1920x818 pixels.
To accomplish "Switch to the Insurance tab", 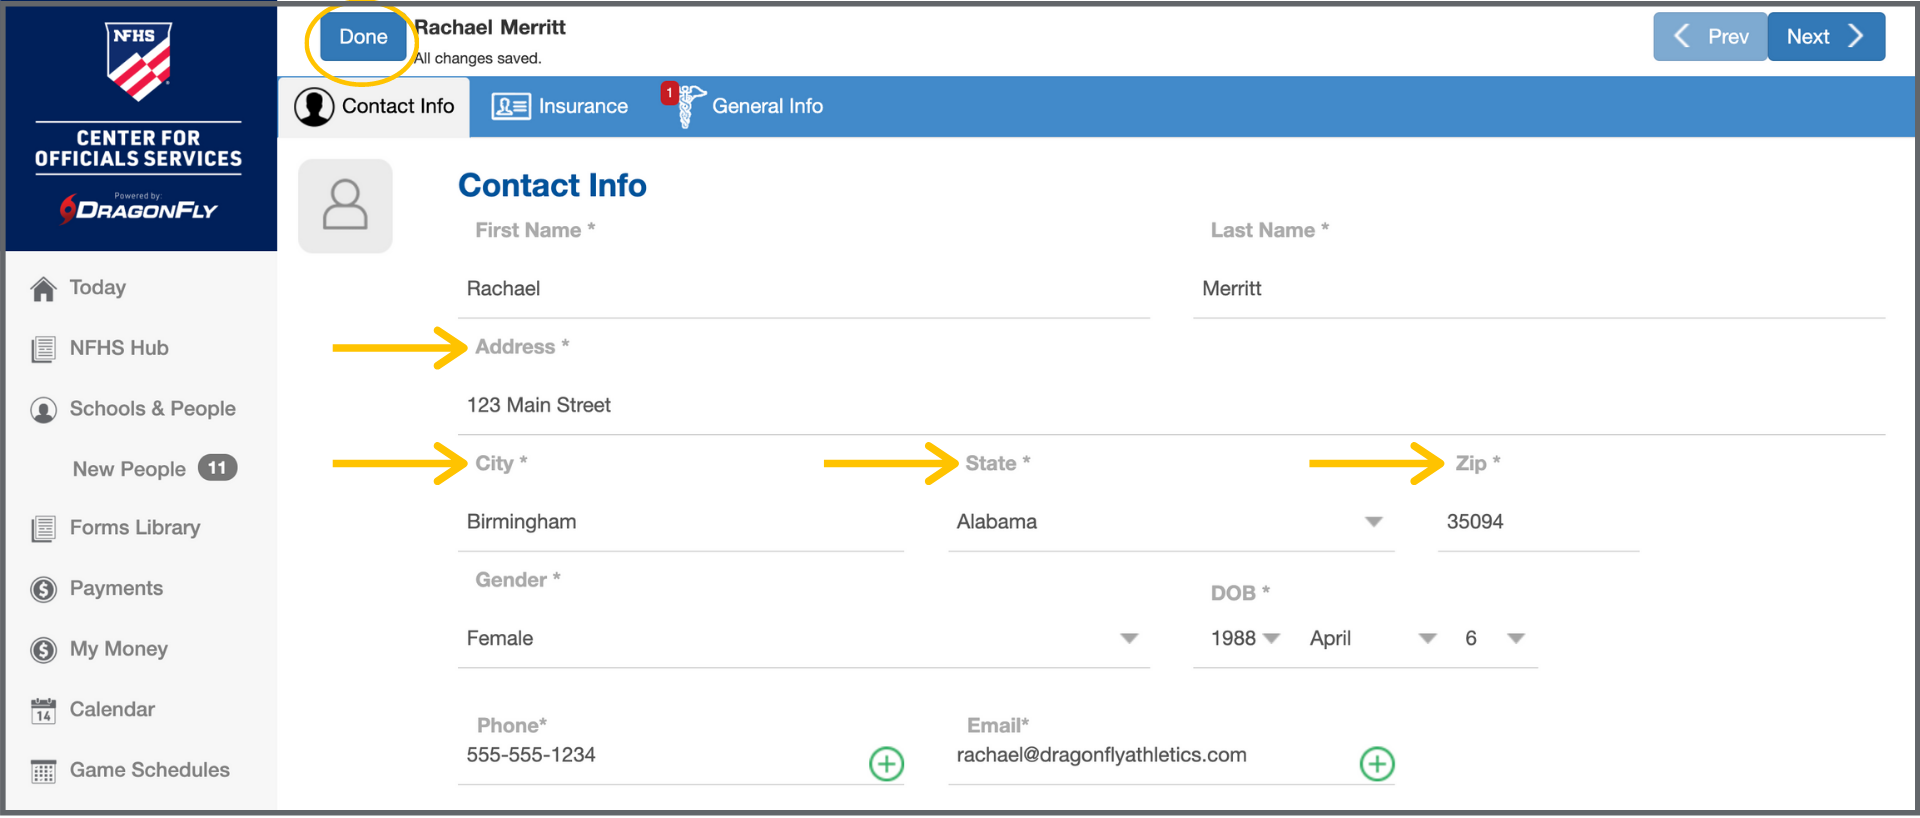I will pyautogui.click(x=560, y=107).
